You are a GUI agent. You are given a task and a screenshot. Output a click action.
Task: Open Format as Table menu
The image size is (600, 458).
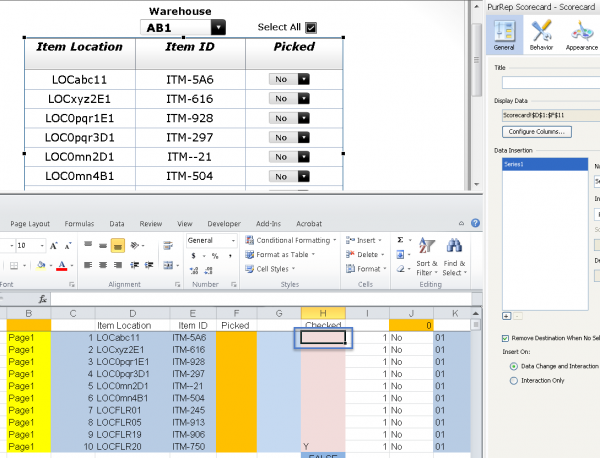pos(280,254)
